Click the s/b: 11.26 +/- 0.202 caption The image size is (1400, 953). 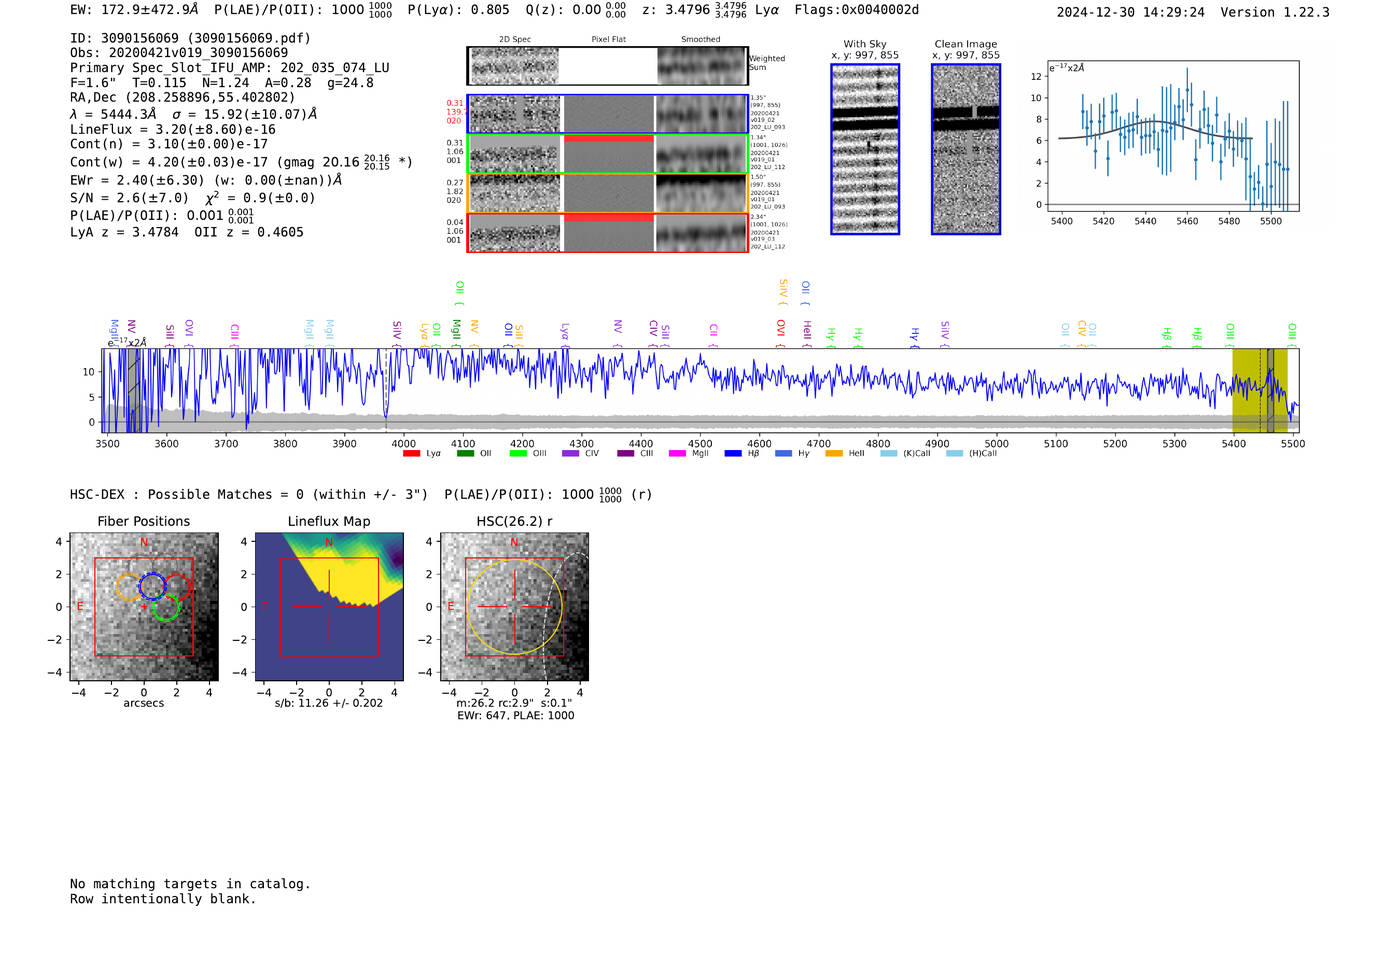click(x=329, y=703)
